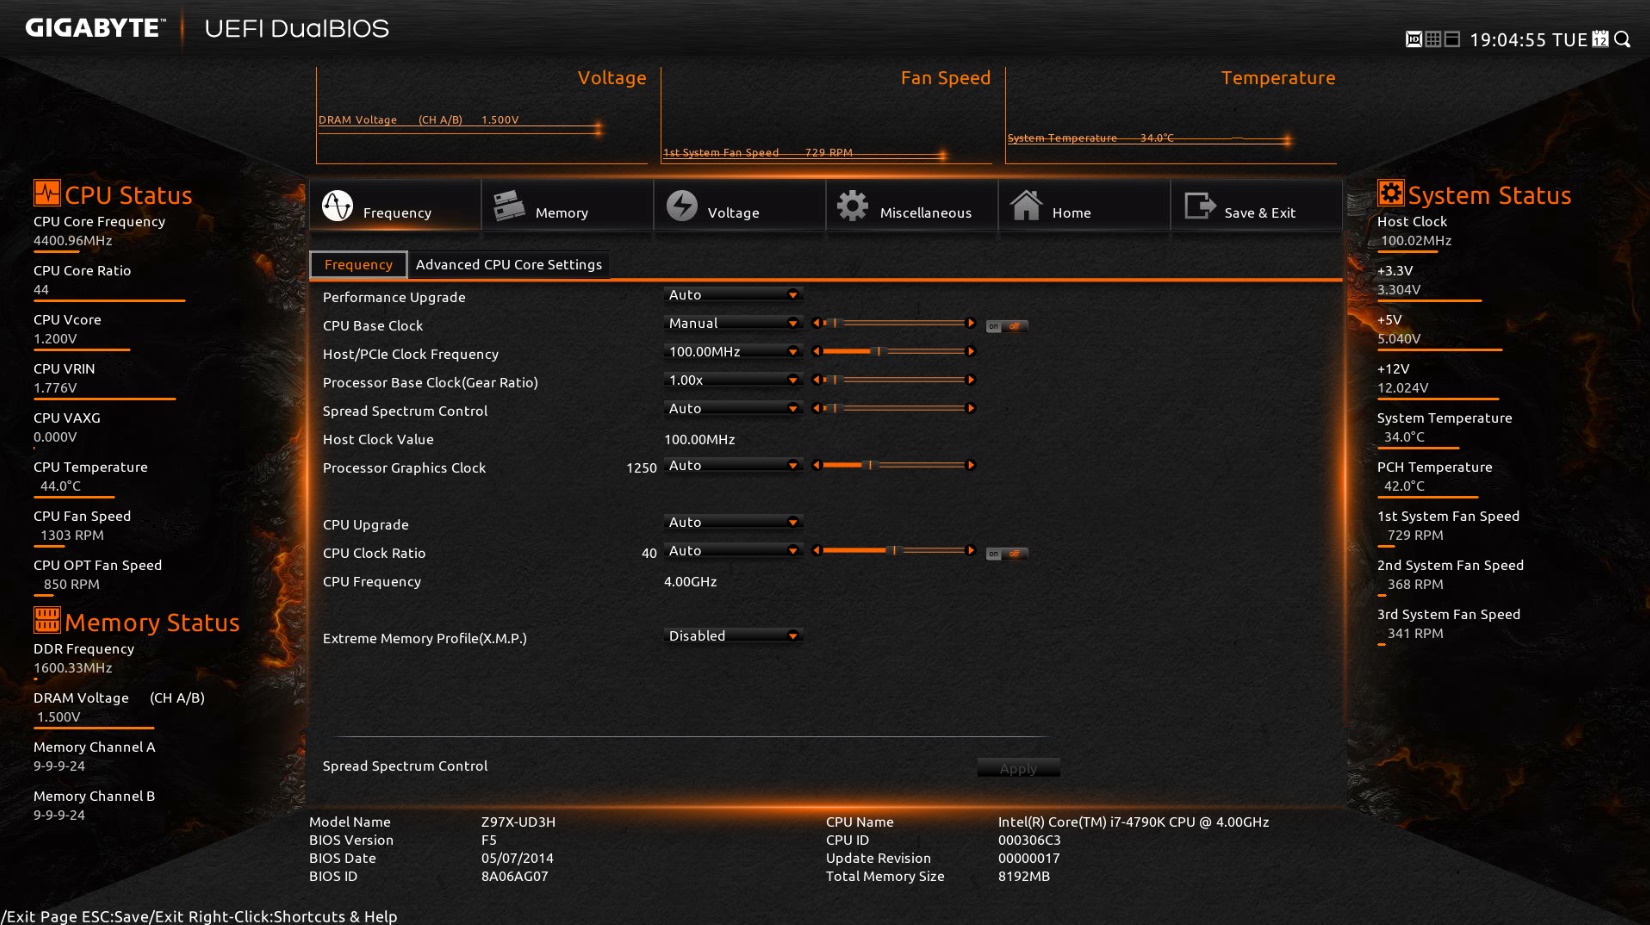The height and width of the screenshot is (925, 1650).
Task: Open the Performance Upgrade dropdown
Action: click(733, 295)
